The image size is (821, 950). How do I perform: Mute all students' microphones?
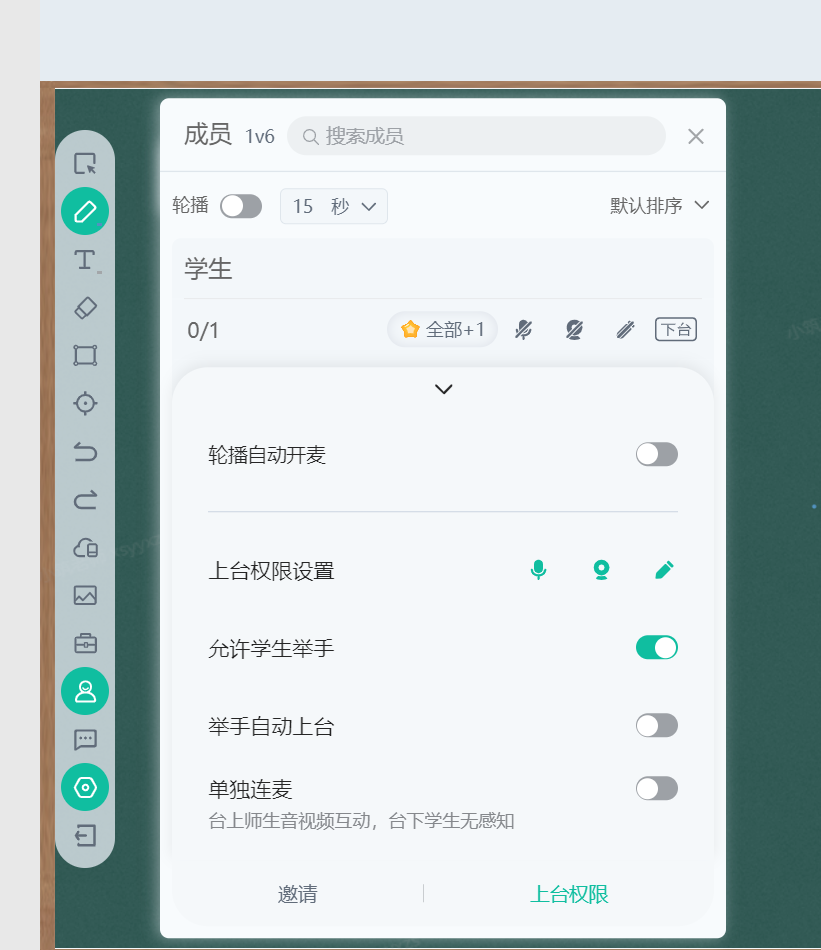coord(524,330)
